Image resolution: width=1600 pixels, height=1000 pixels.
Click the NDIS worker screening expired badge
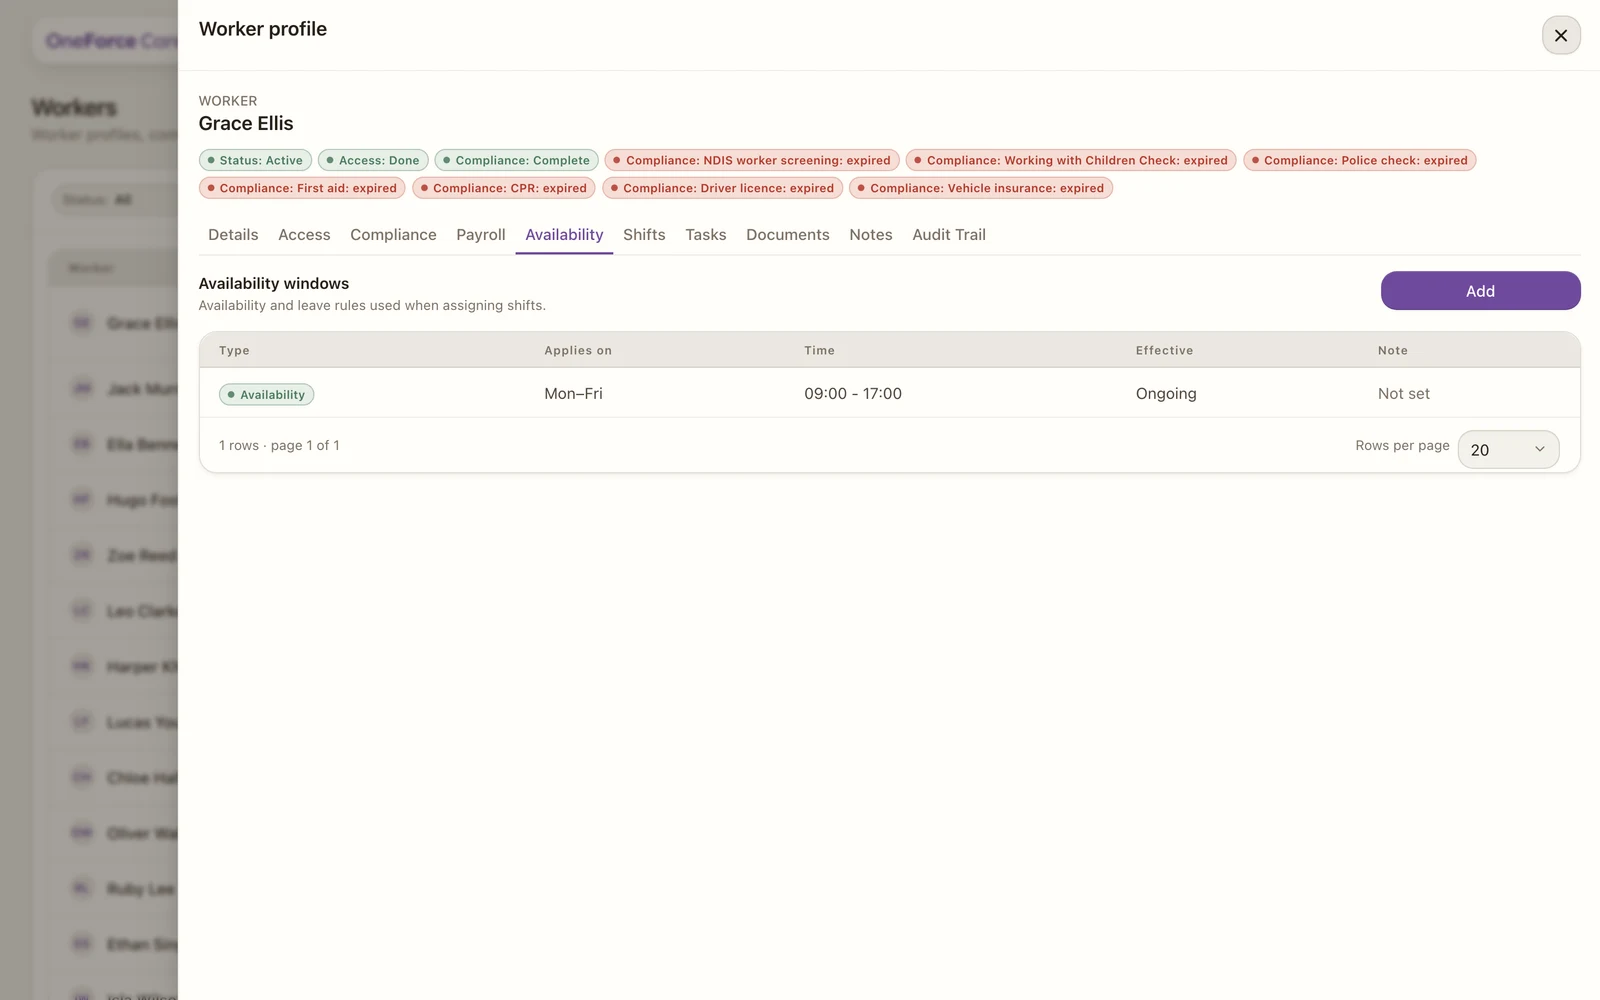click(752, 160)
